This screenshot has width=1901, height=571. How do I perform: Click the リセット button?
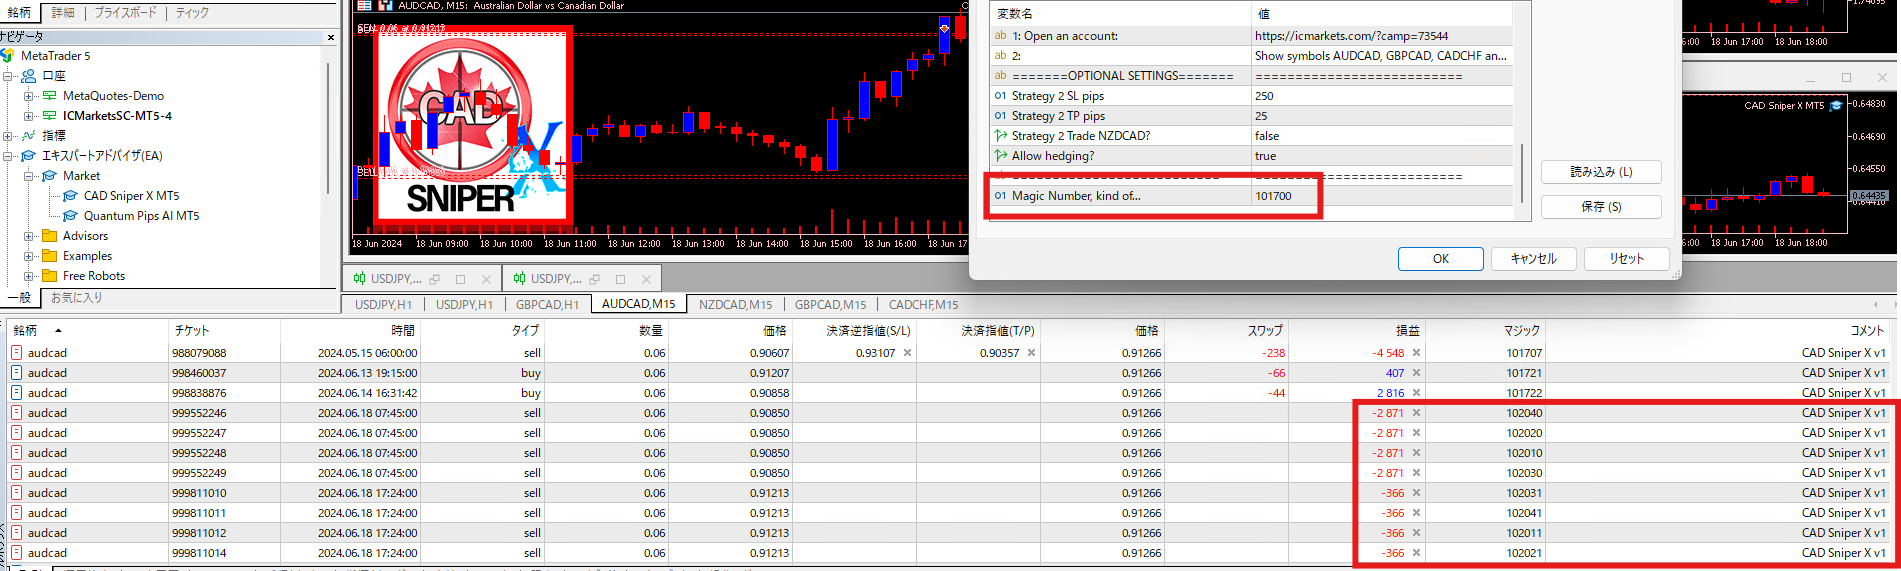click(1626, 259)
